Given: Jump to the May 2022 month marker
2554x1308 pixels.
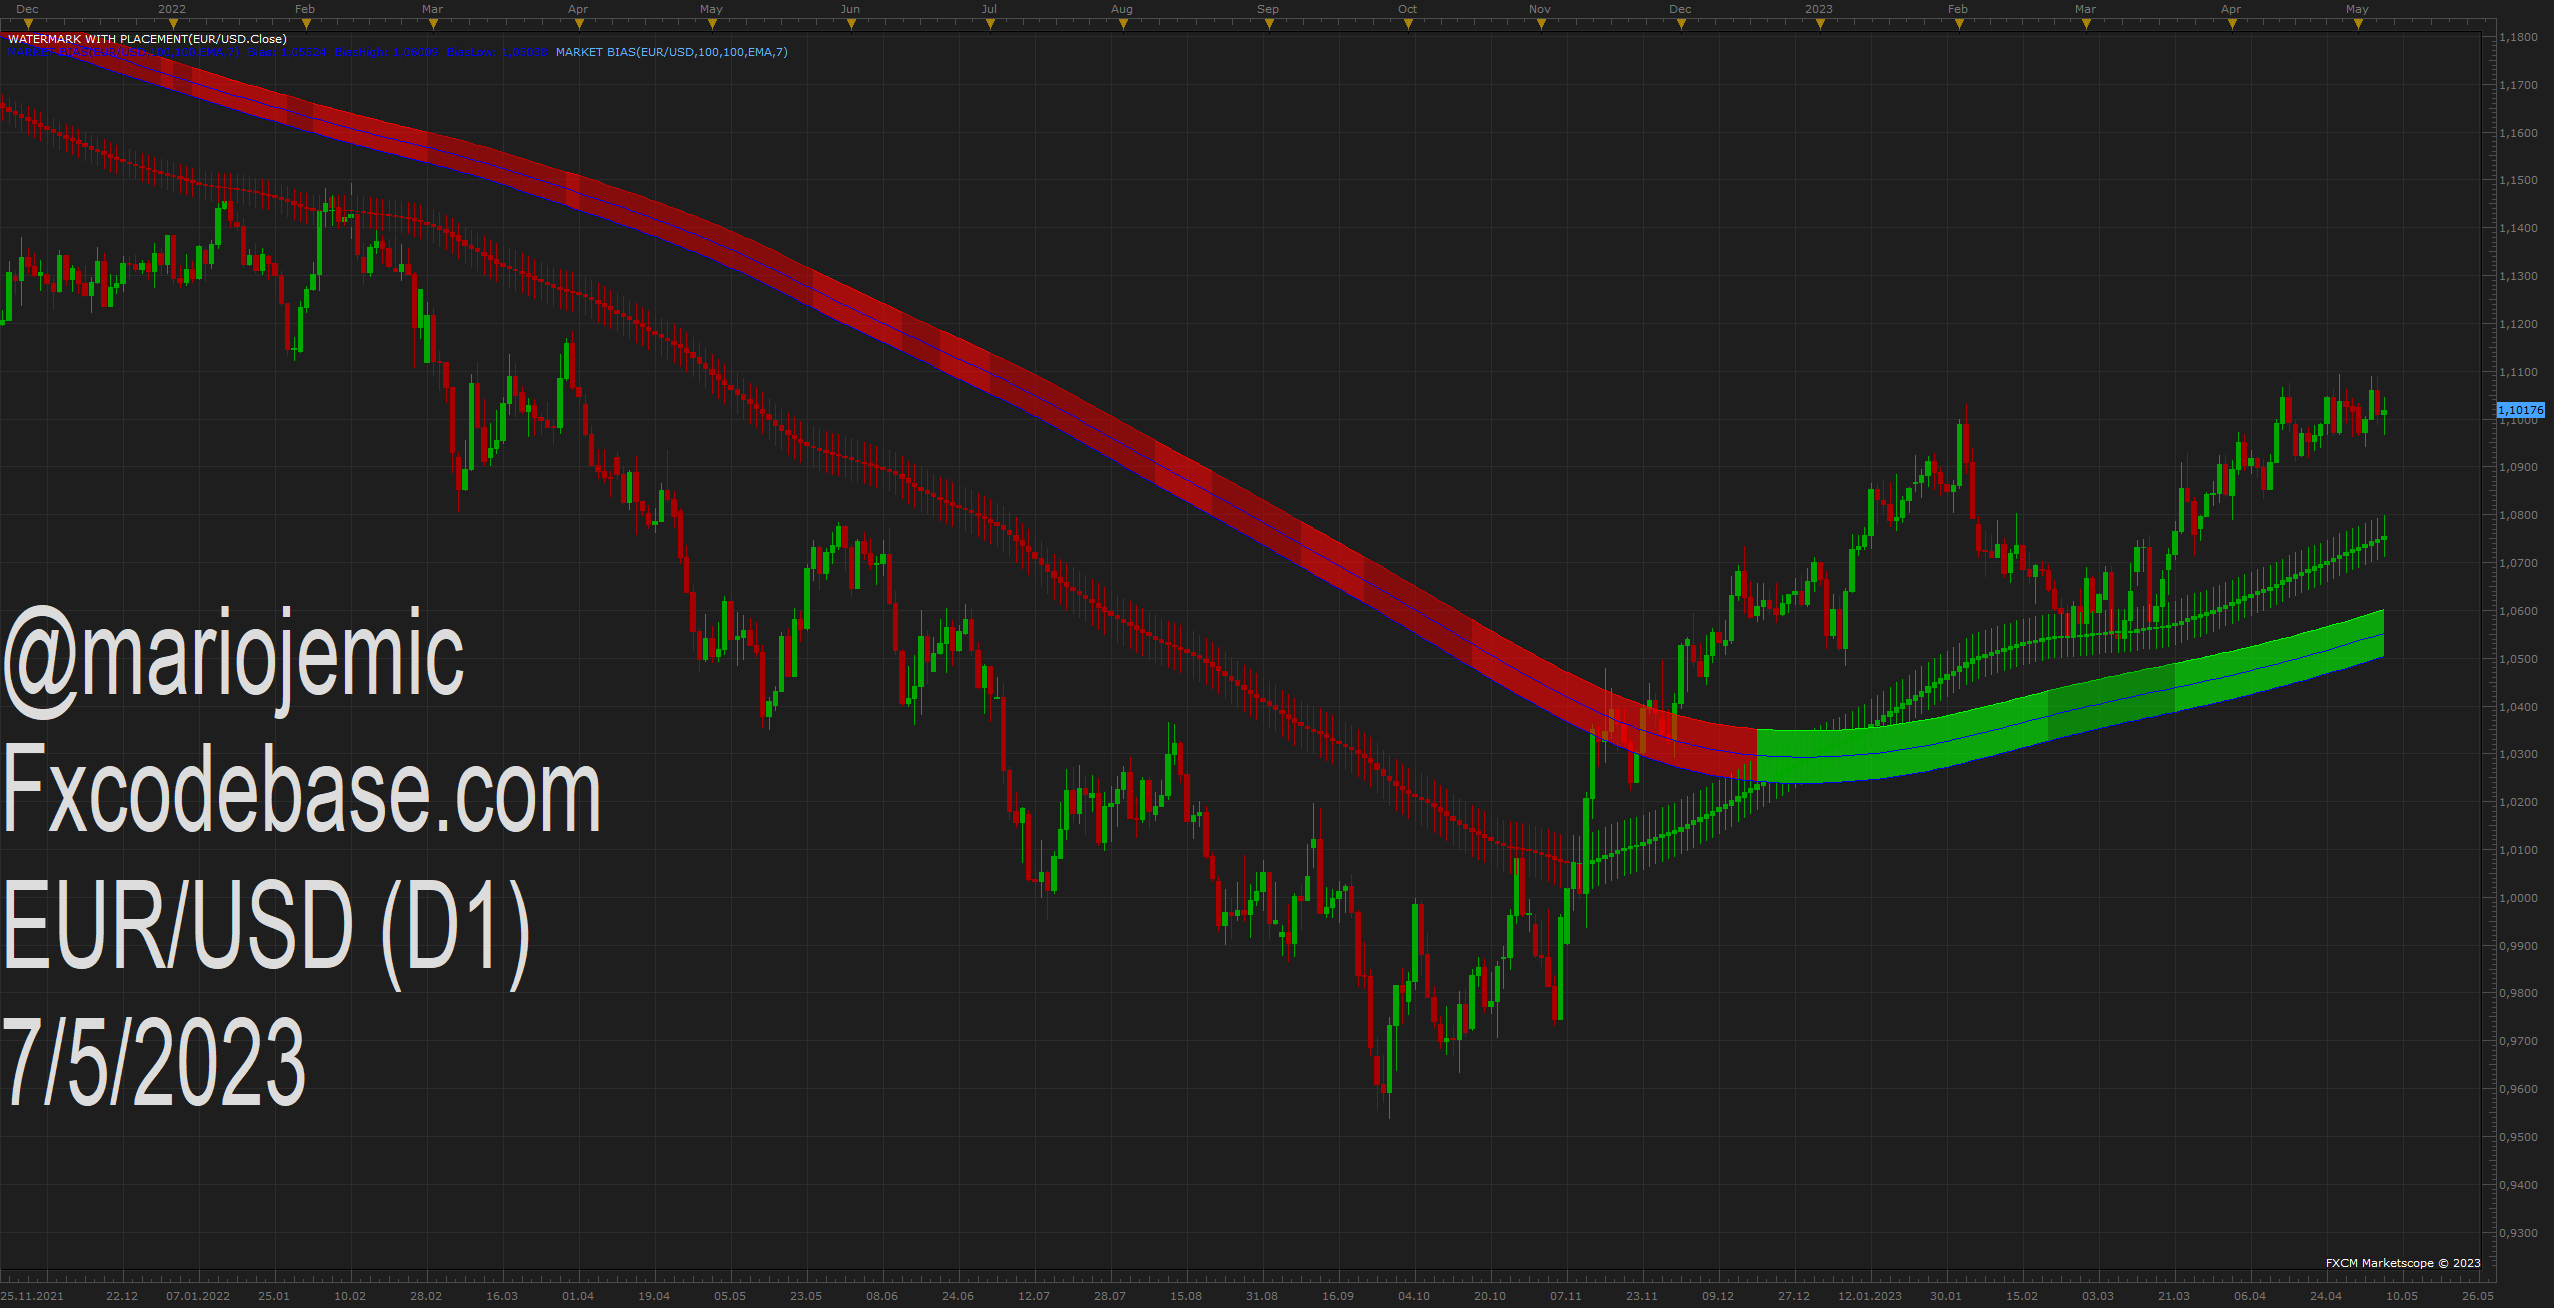Looking at the screenshot, I should 712,24.
